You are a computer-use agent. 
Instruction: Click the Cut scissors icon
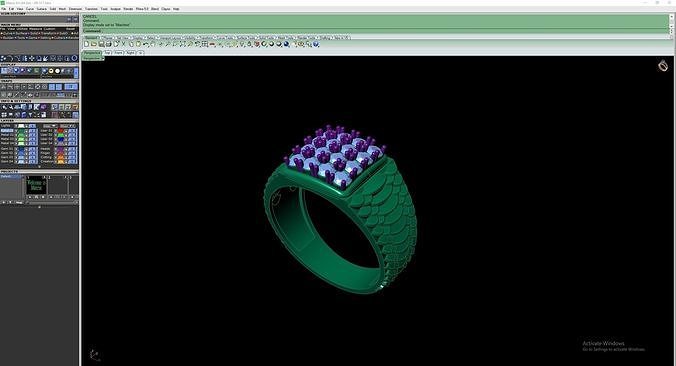click(123, 44)
